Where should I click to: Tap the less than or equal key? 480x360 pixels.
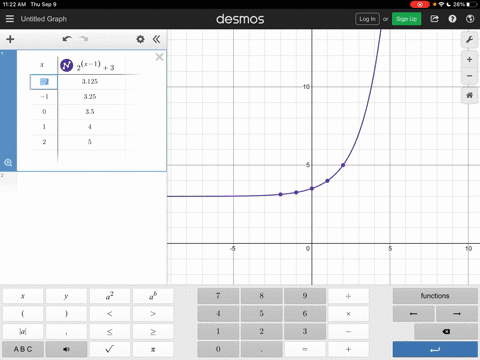click(110, 332)
